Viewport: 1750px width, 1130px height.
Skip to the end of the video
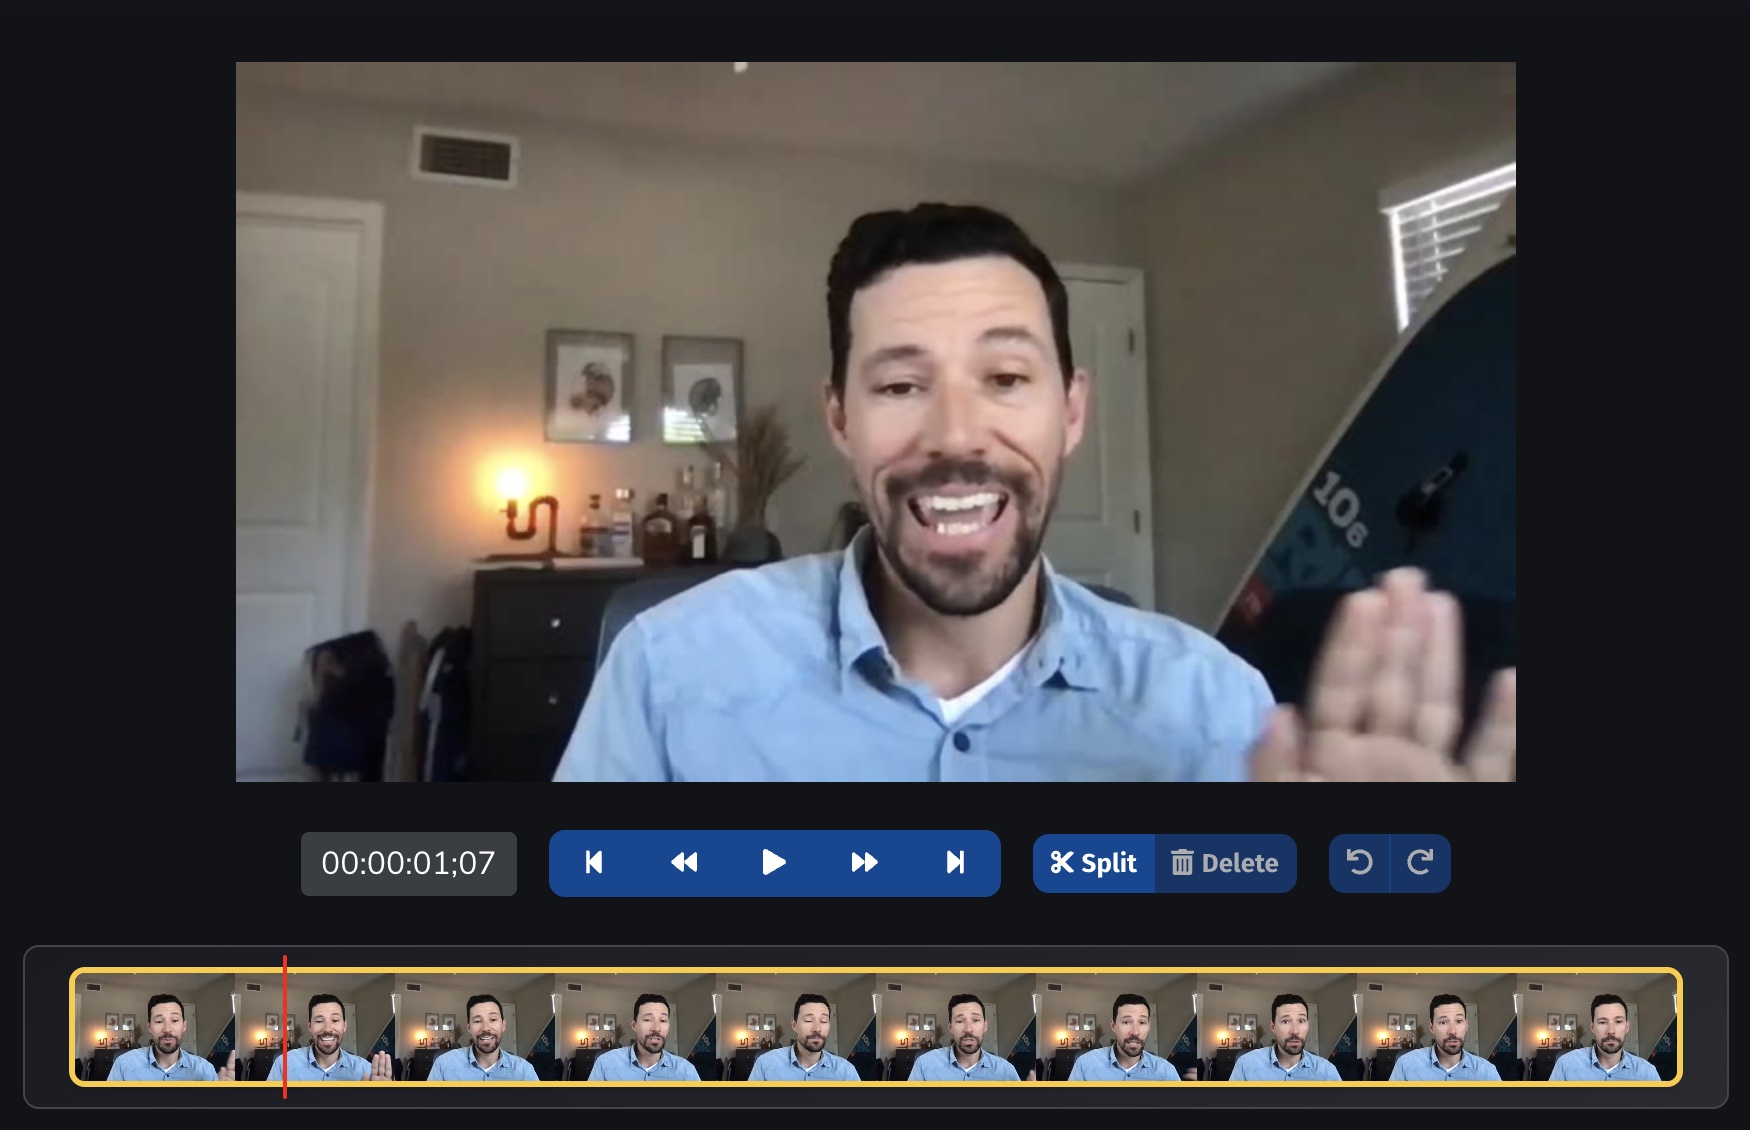point(955,863)
